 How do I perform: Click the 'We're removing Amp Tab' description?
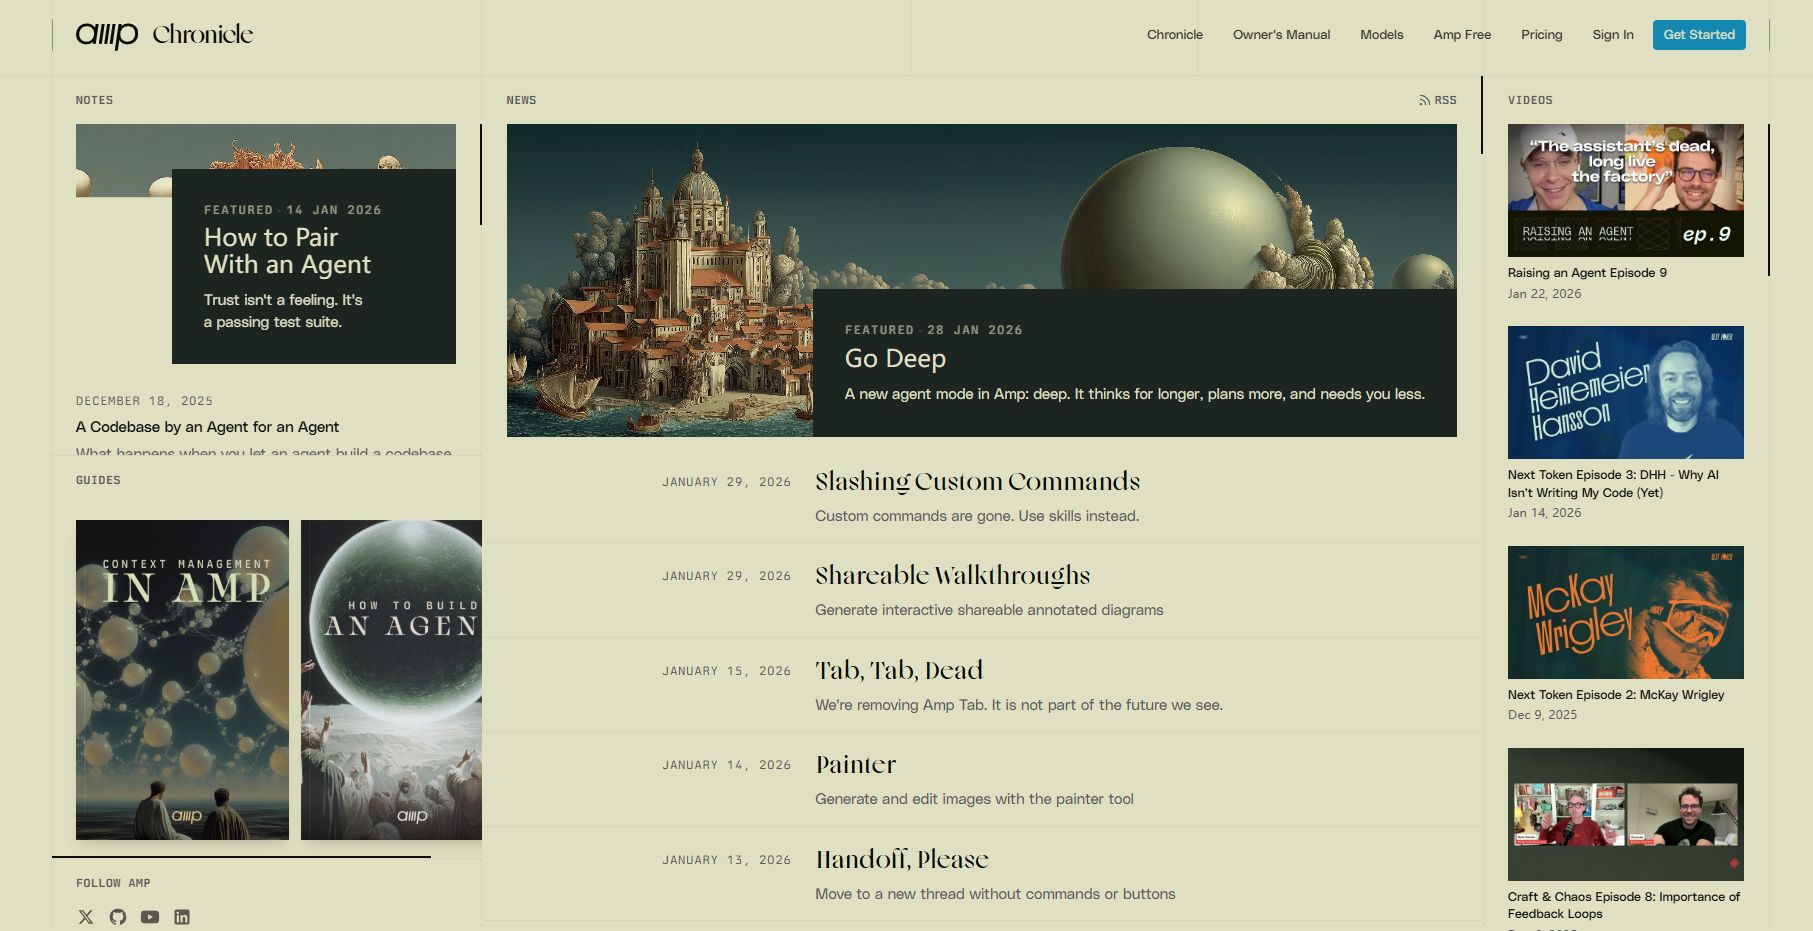coord(1019,705)
